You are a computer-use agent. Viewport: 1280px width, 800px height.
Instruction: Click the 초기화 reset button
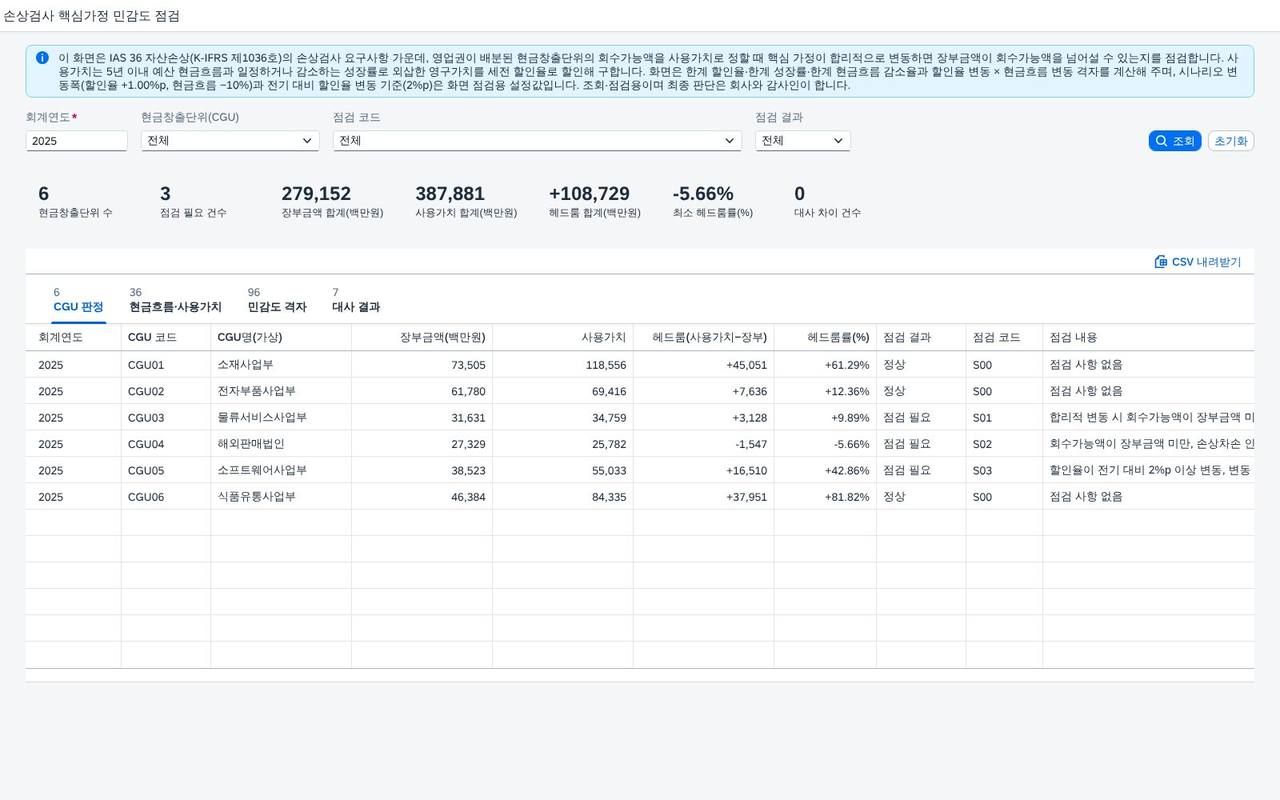tap(1231, 141)
